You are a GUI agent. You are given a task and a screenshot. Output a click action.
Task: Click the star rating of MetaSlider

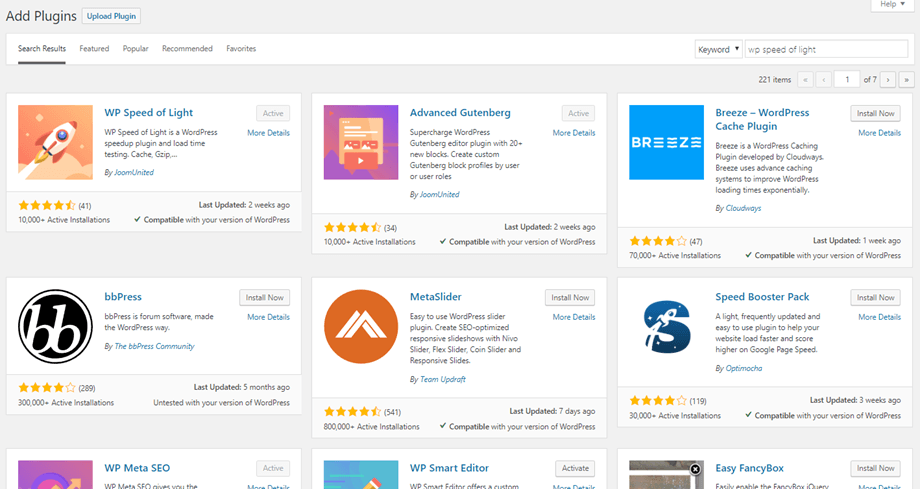(x=352, y=412)
